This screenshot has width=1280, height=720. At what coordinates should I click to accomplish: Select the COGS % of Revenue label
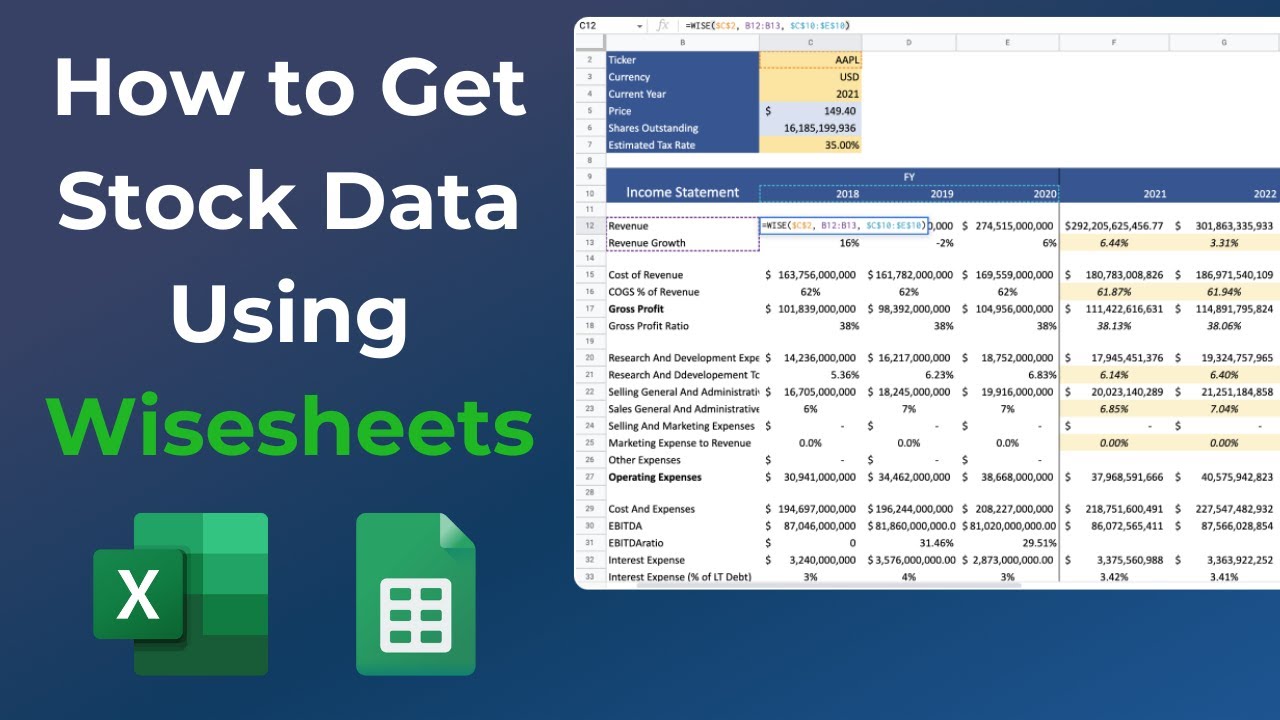click(682, 292)
